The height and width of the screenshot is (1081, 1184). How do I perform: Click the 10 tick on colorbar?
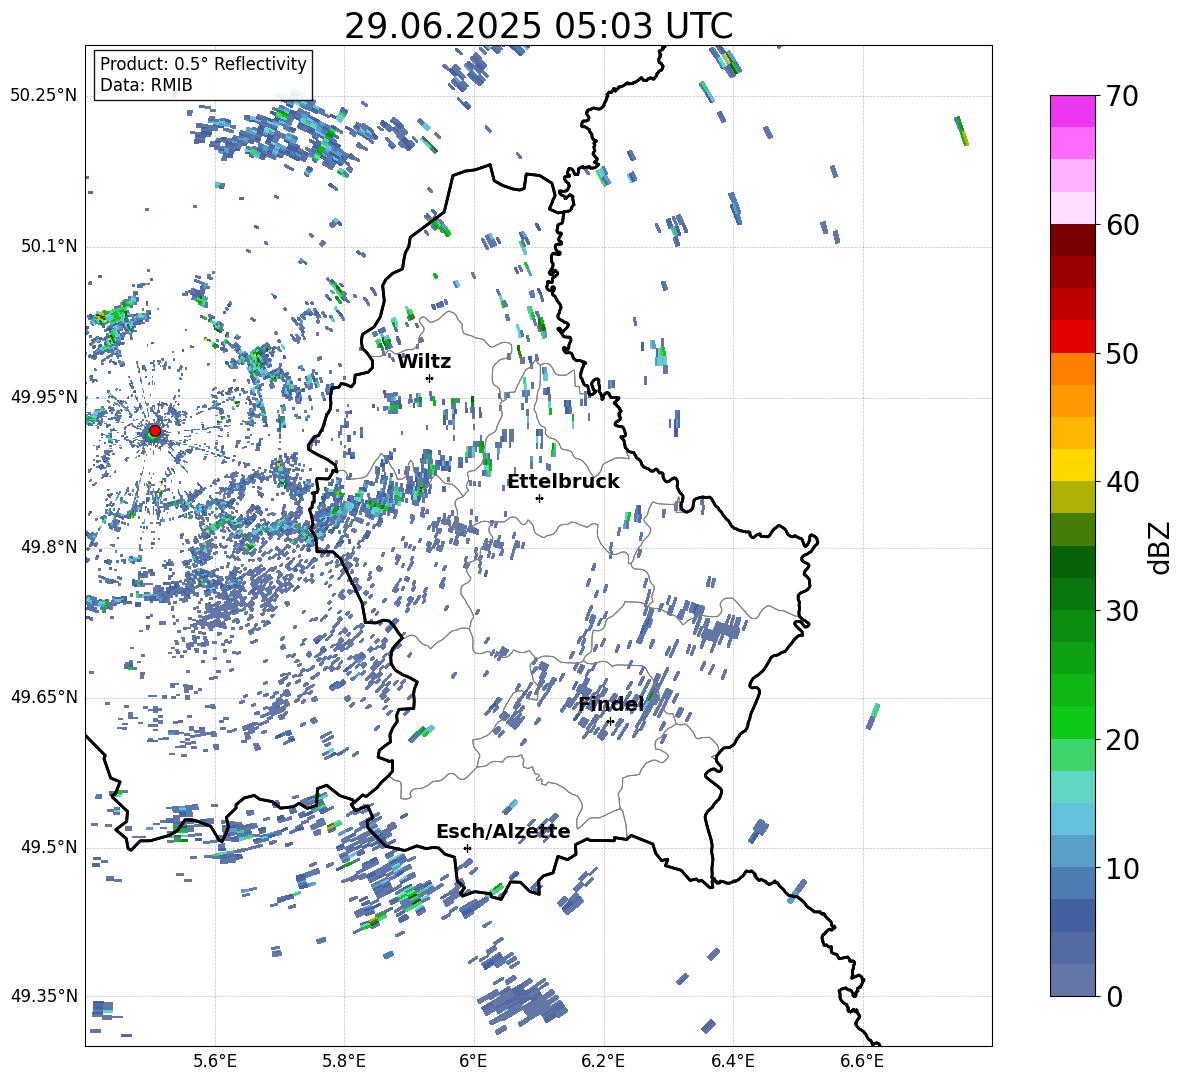tap(1122, 868)
